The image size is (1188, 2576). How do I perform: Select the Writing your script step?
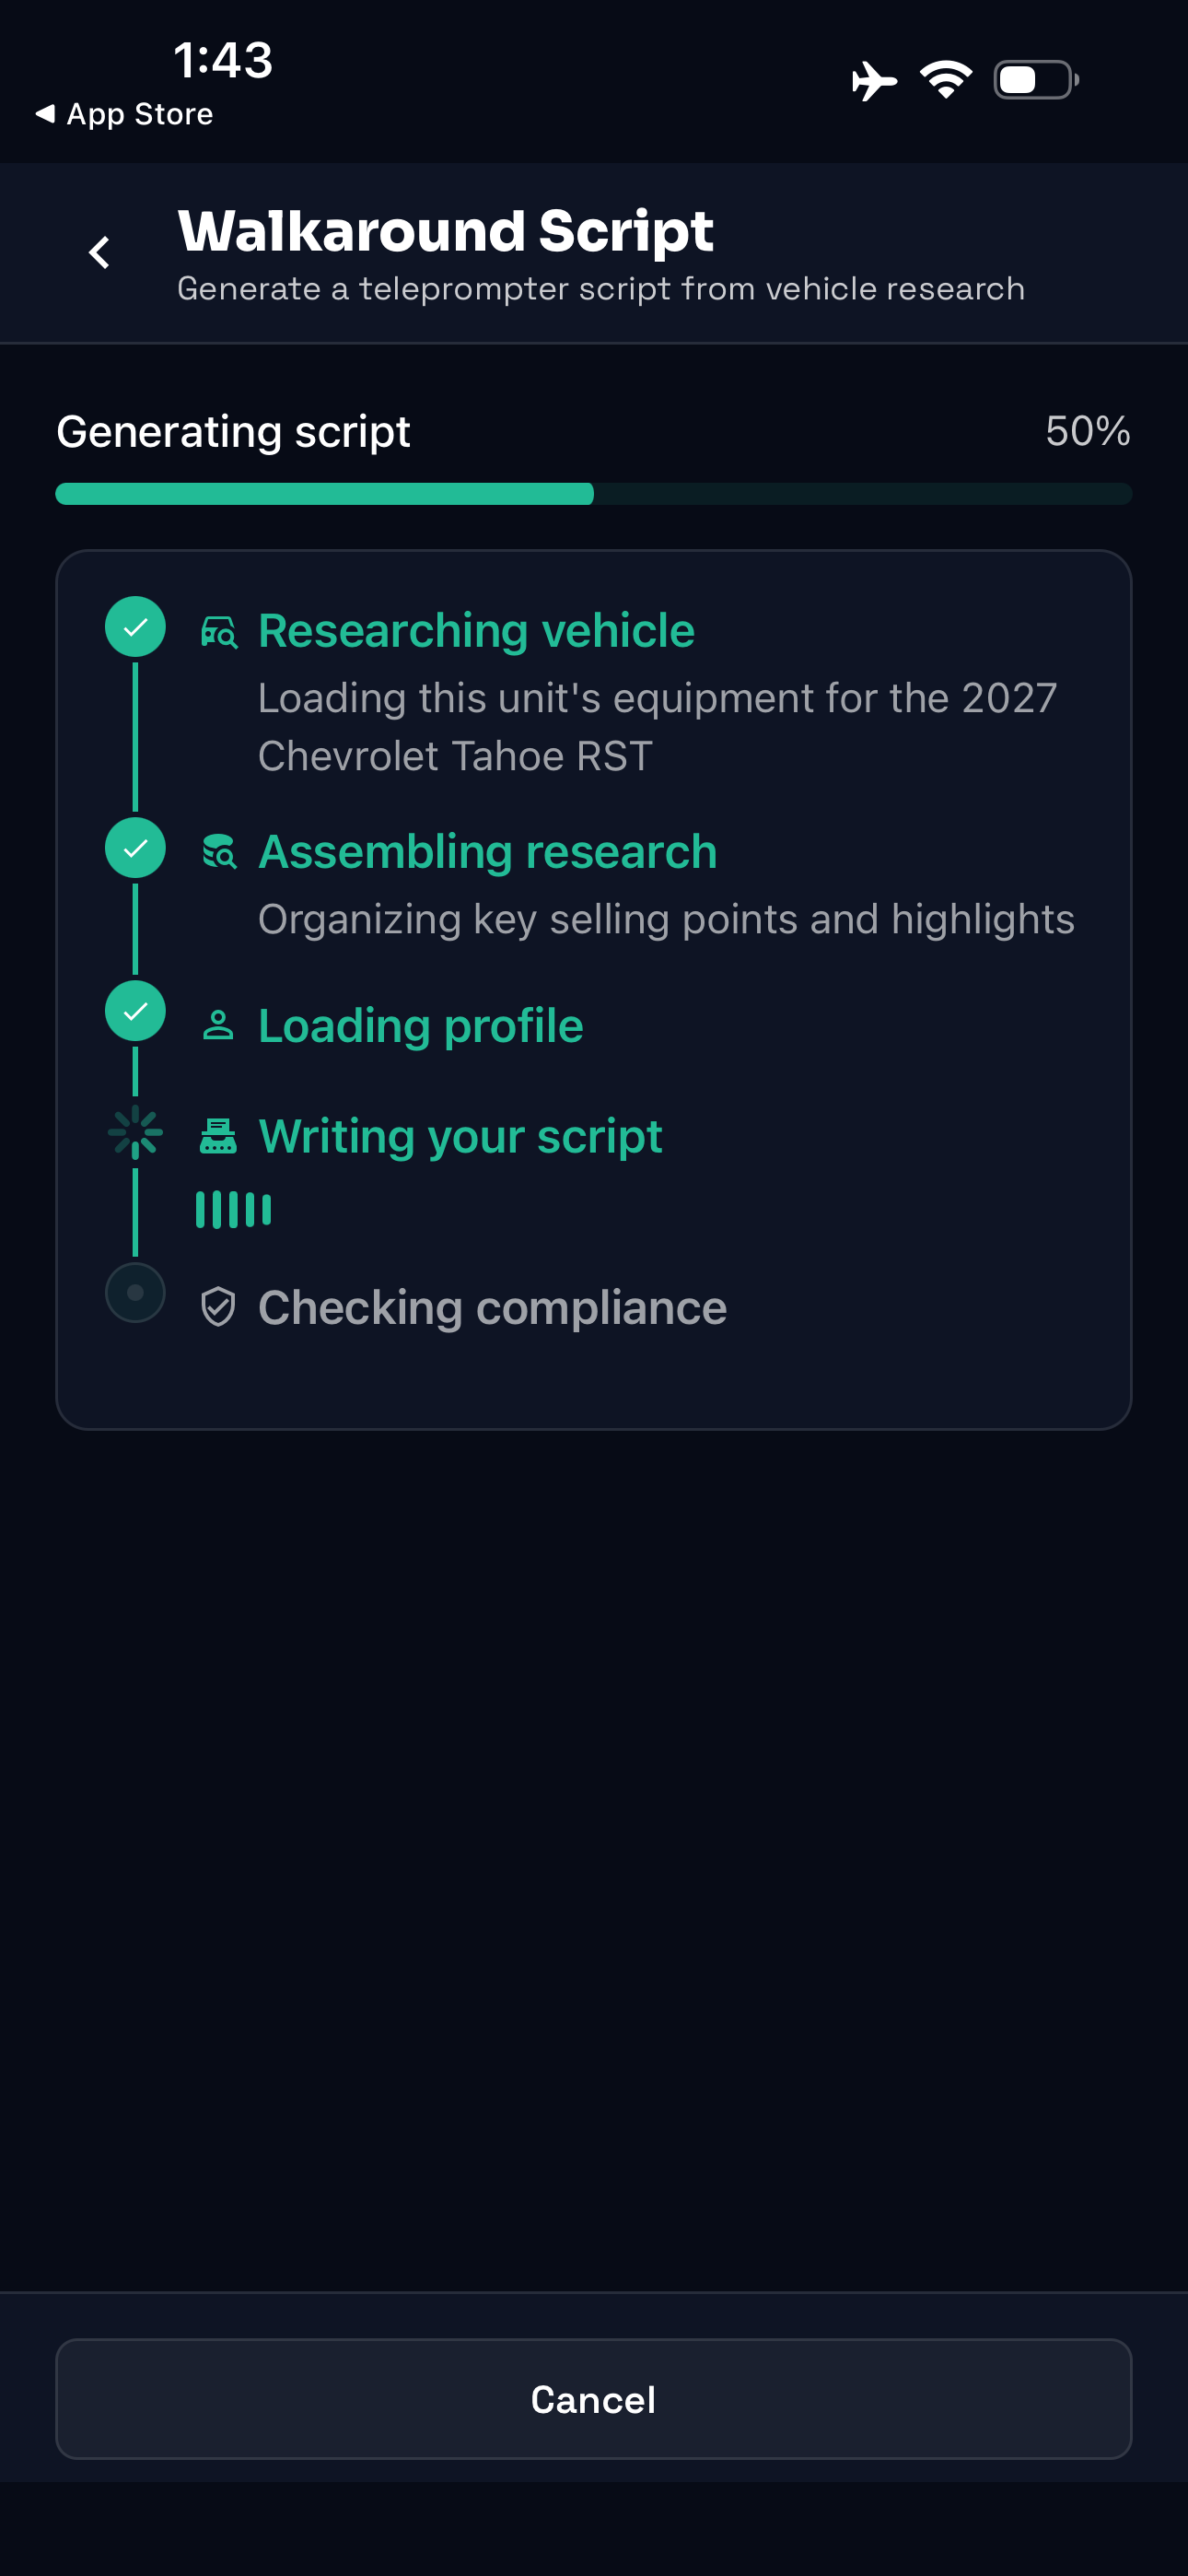click(460, 1137)
